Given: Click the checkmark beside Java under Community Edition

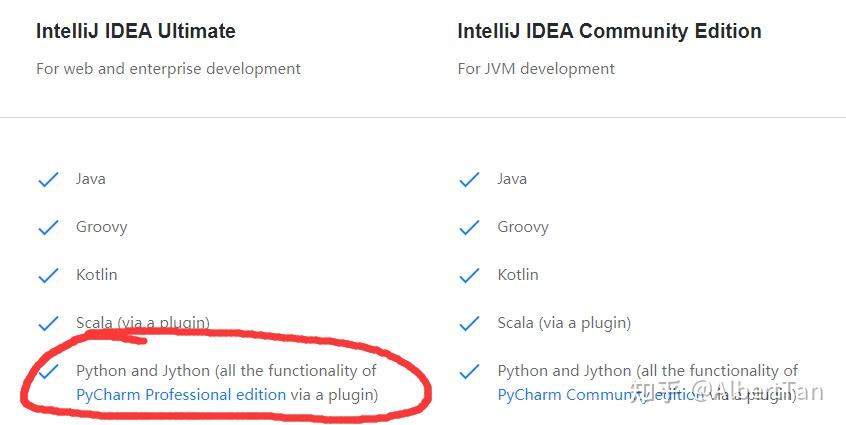Looking at the screenshot, I should coord(469,180).
